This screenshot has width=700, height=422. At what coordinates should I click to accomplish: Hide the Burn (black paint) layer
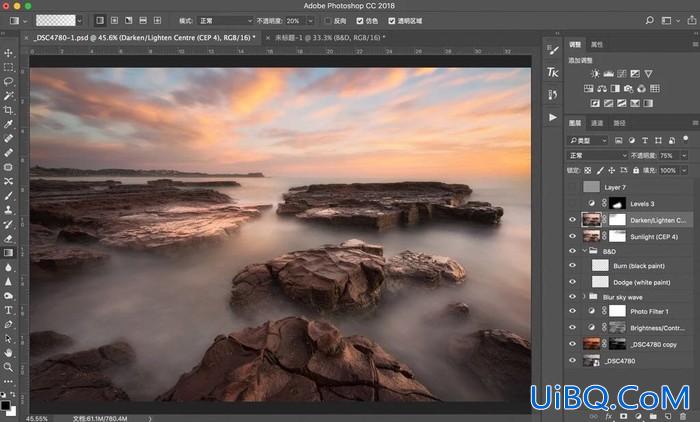(572, 266)
